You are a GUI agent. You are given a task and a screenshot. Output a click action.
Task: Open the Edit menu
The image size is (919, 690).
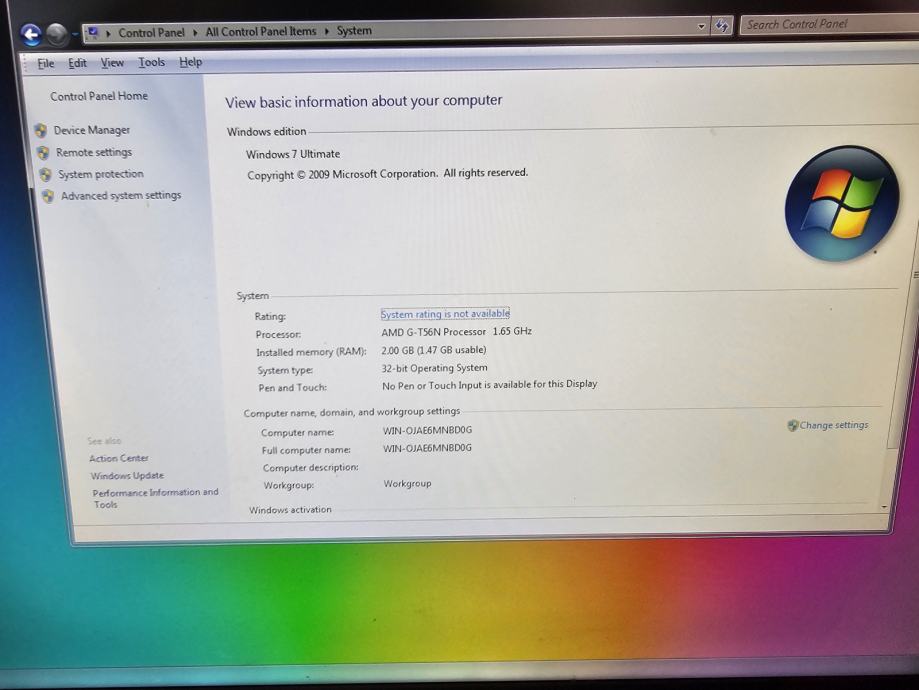[x=77, y=63]
